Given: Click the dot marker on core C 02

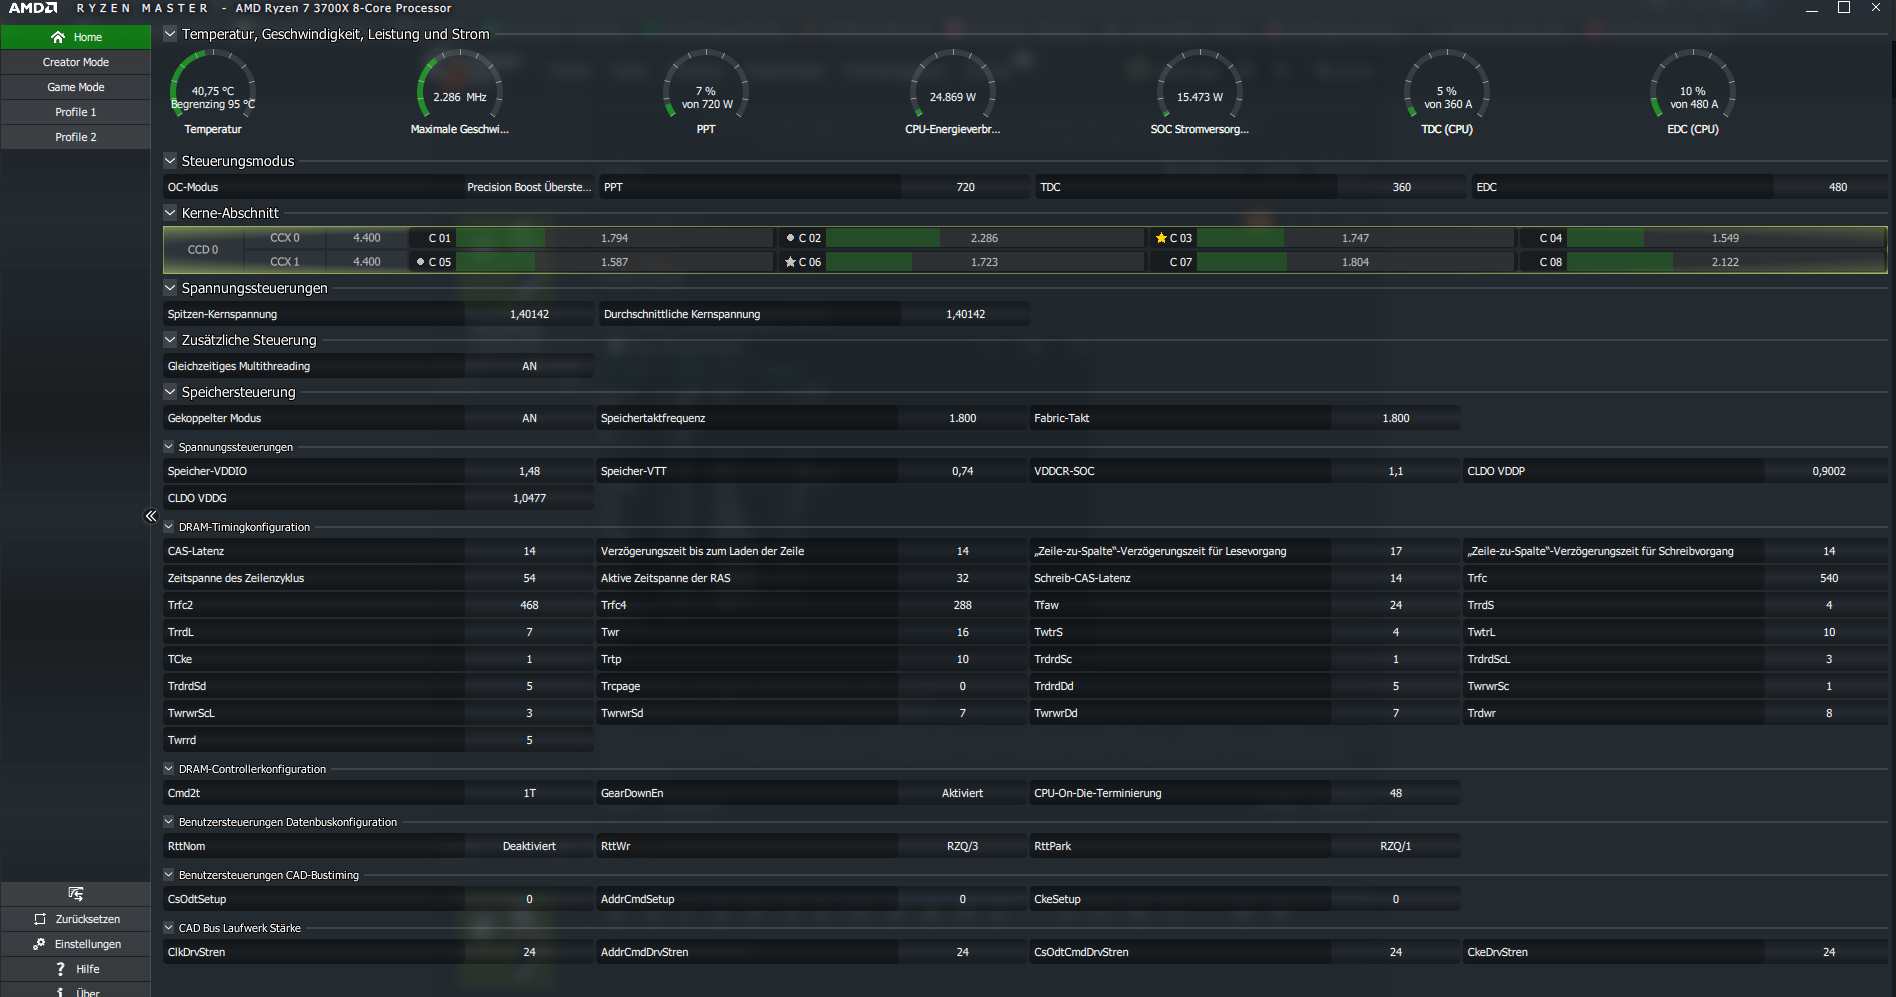Looking at the screenshot, I should pyautogui.click(x=790, y=238).
